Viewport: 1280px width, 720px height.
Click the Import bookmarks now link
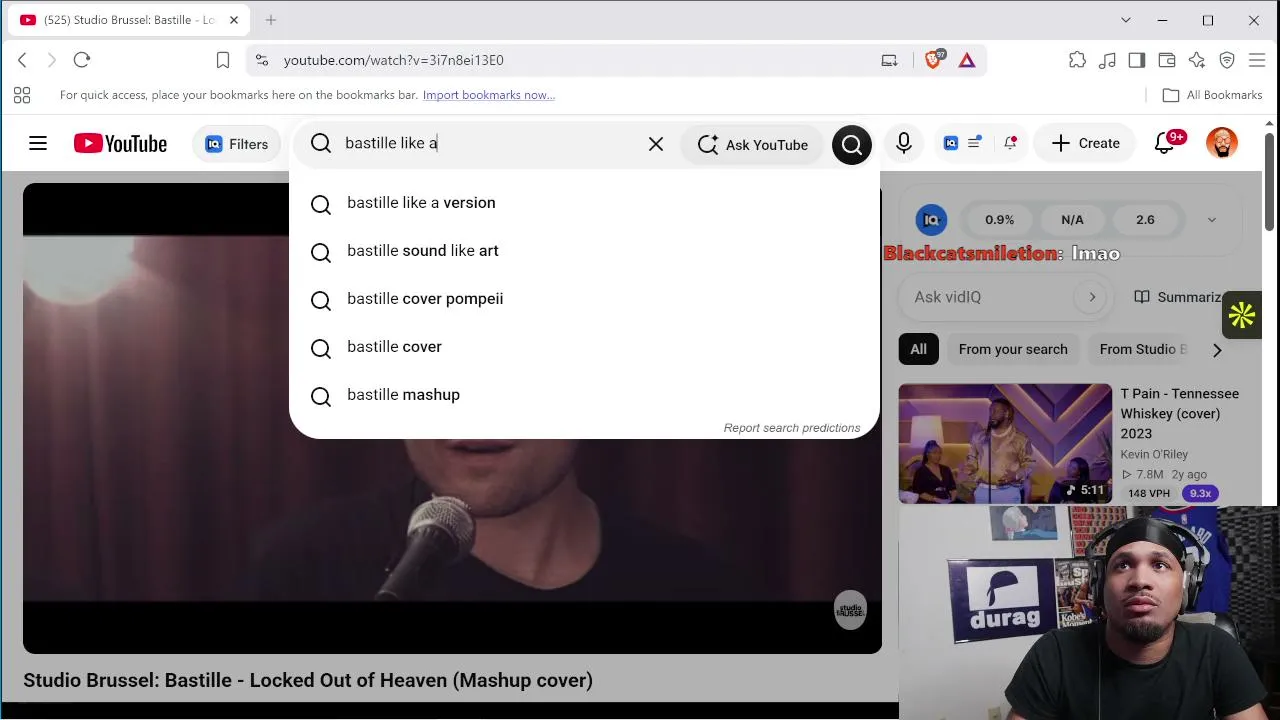pyautogui.click(x=489, y=95)
